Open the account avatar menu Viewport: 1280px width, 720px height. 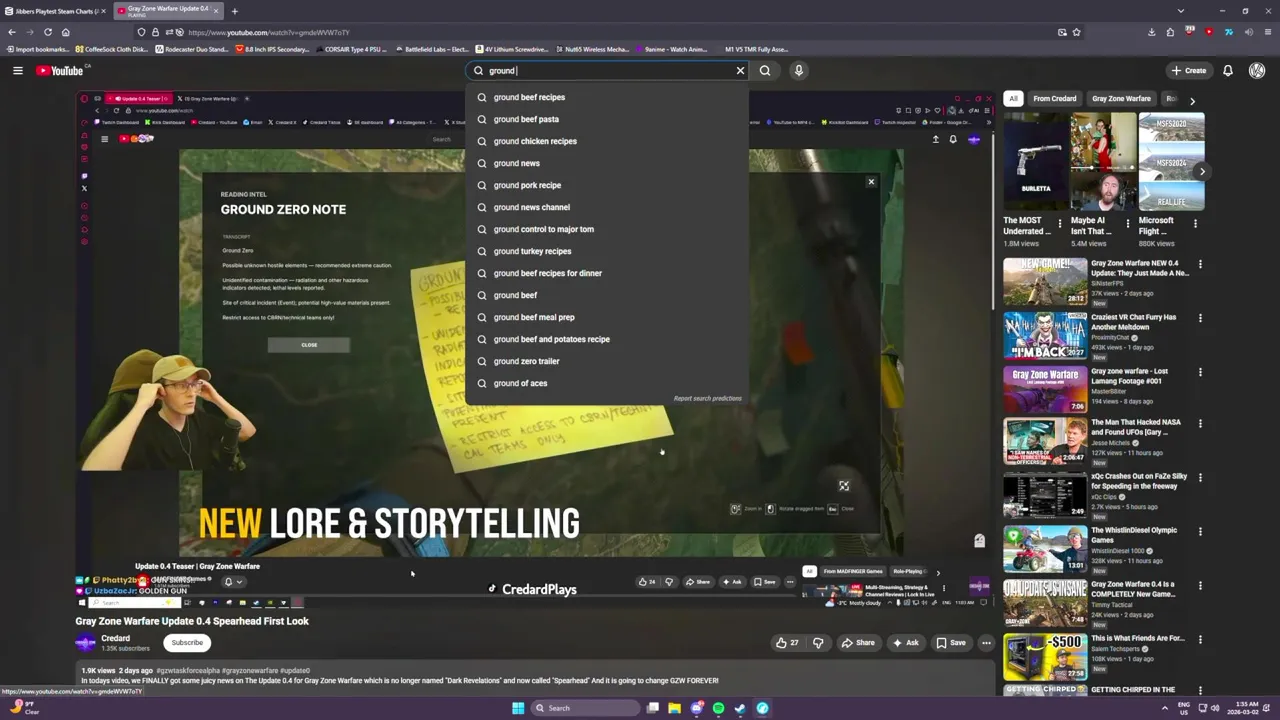(1257, 70)
